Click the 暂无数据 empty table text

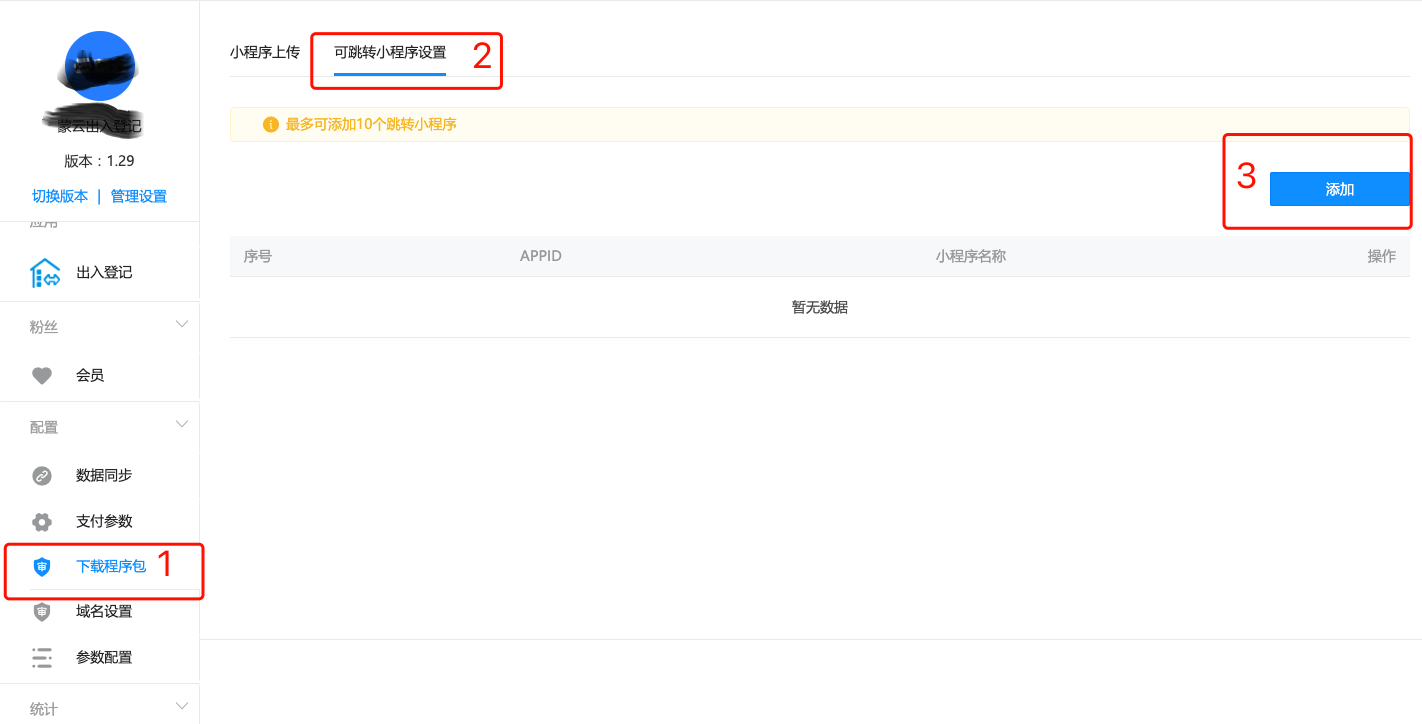pyautogui.click(x=820, y=308)
